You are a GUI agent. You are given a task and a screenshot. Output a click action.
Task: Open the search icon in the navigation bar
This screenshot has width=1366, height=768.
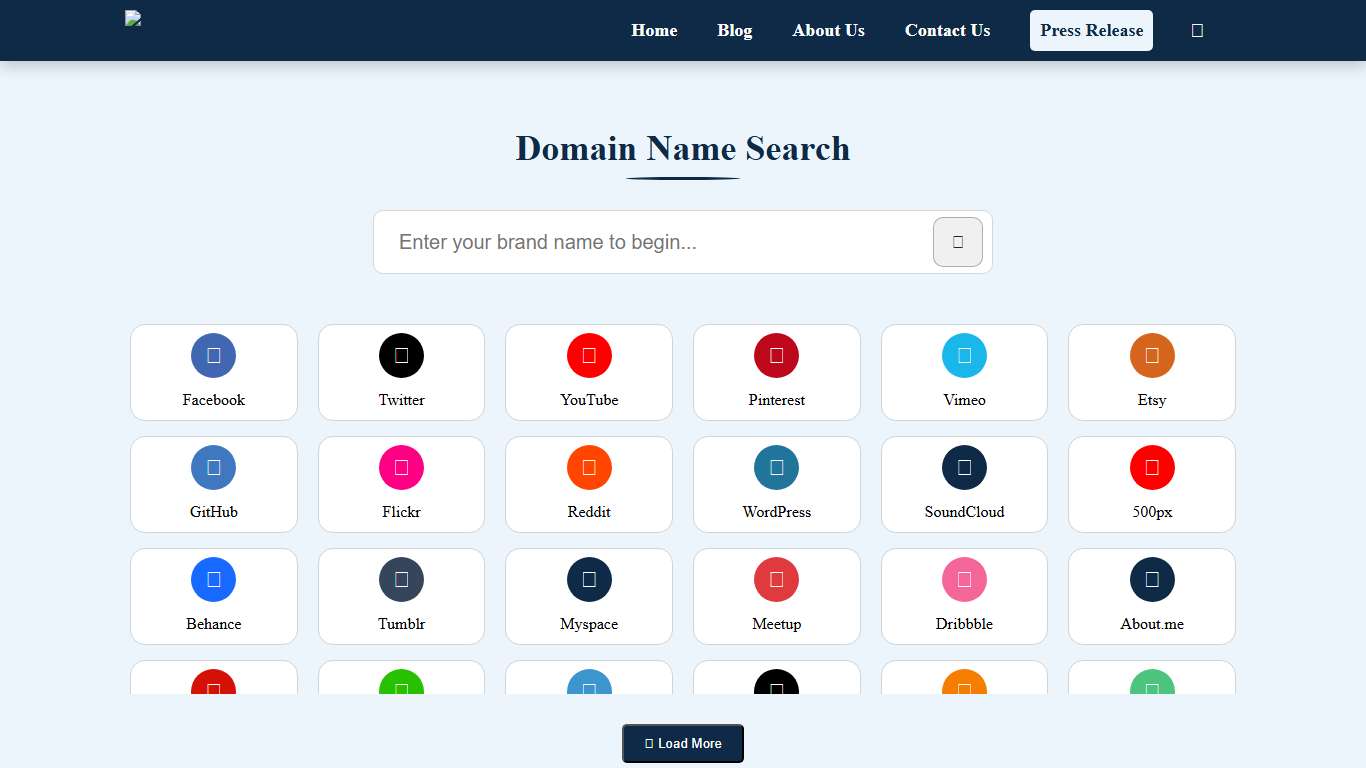[x=1197, y=30]
